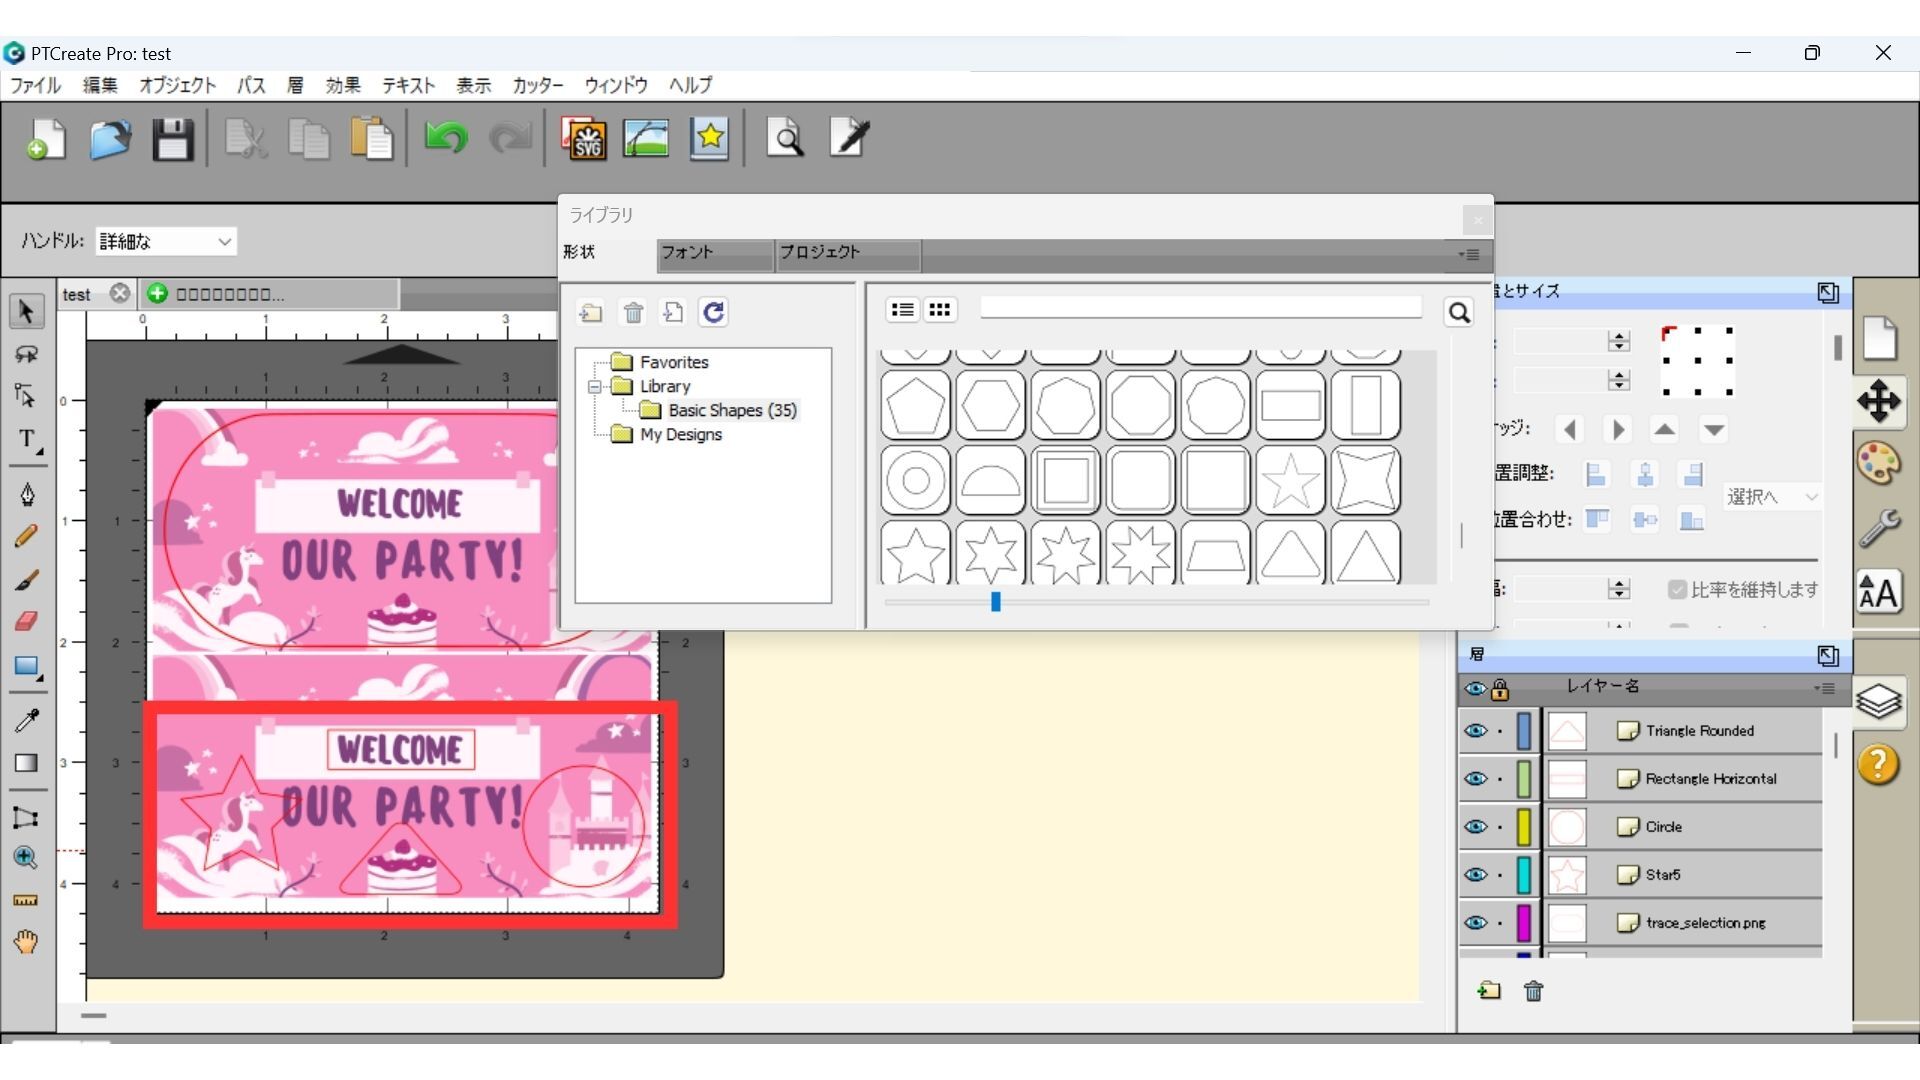Hide the Triangle Rounded layer
The image size is (1920, 1080).
pos(1475,731)
